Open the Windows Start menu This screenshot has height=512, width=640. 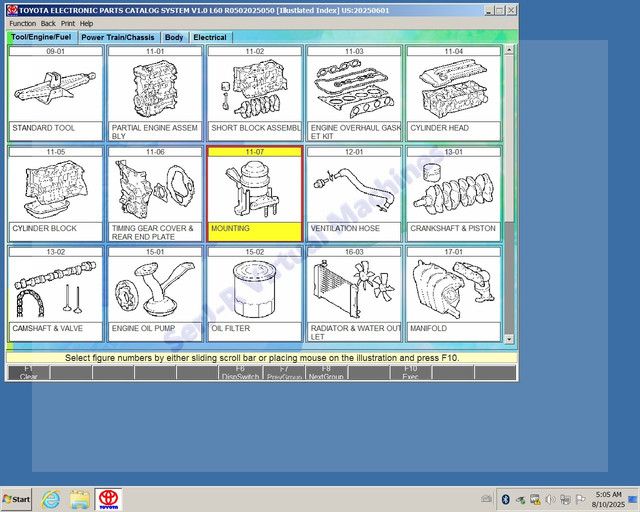pos(16,499)
